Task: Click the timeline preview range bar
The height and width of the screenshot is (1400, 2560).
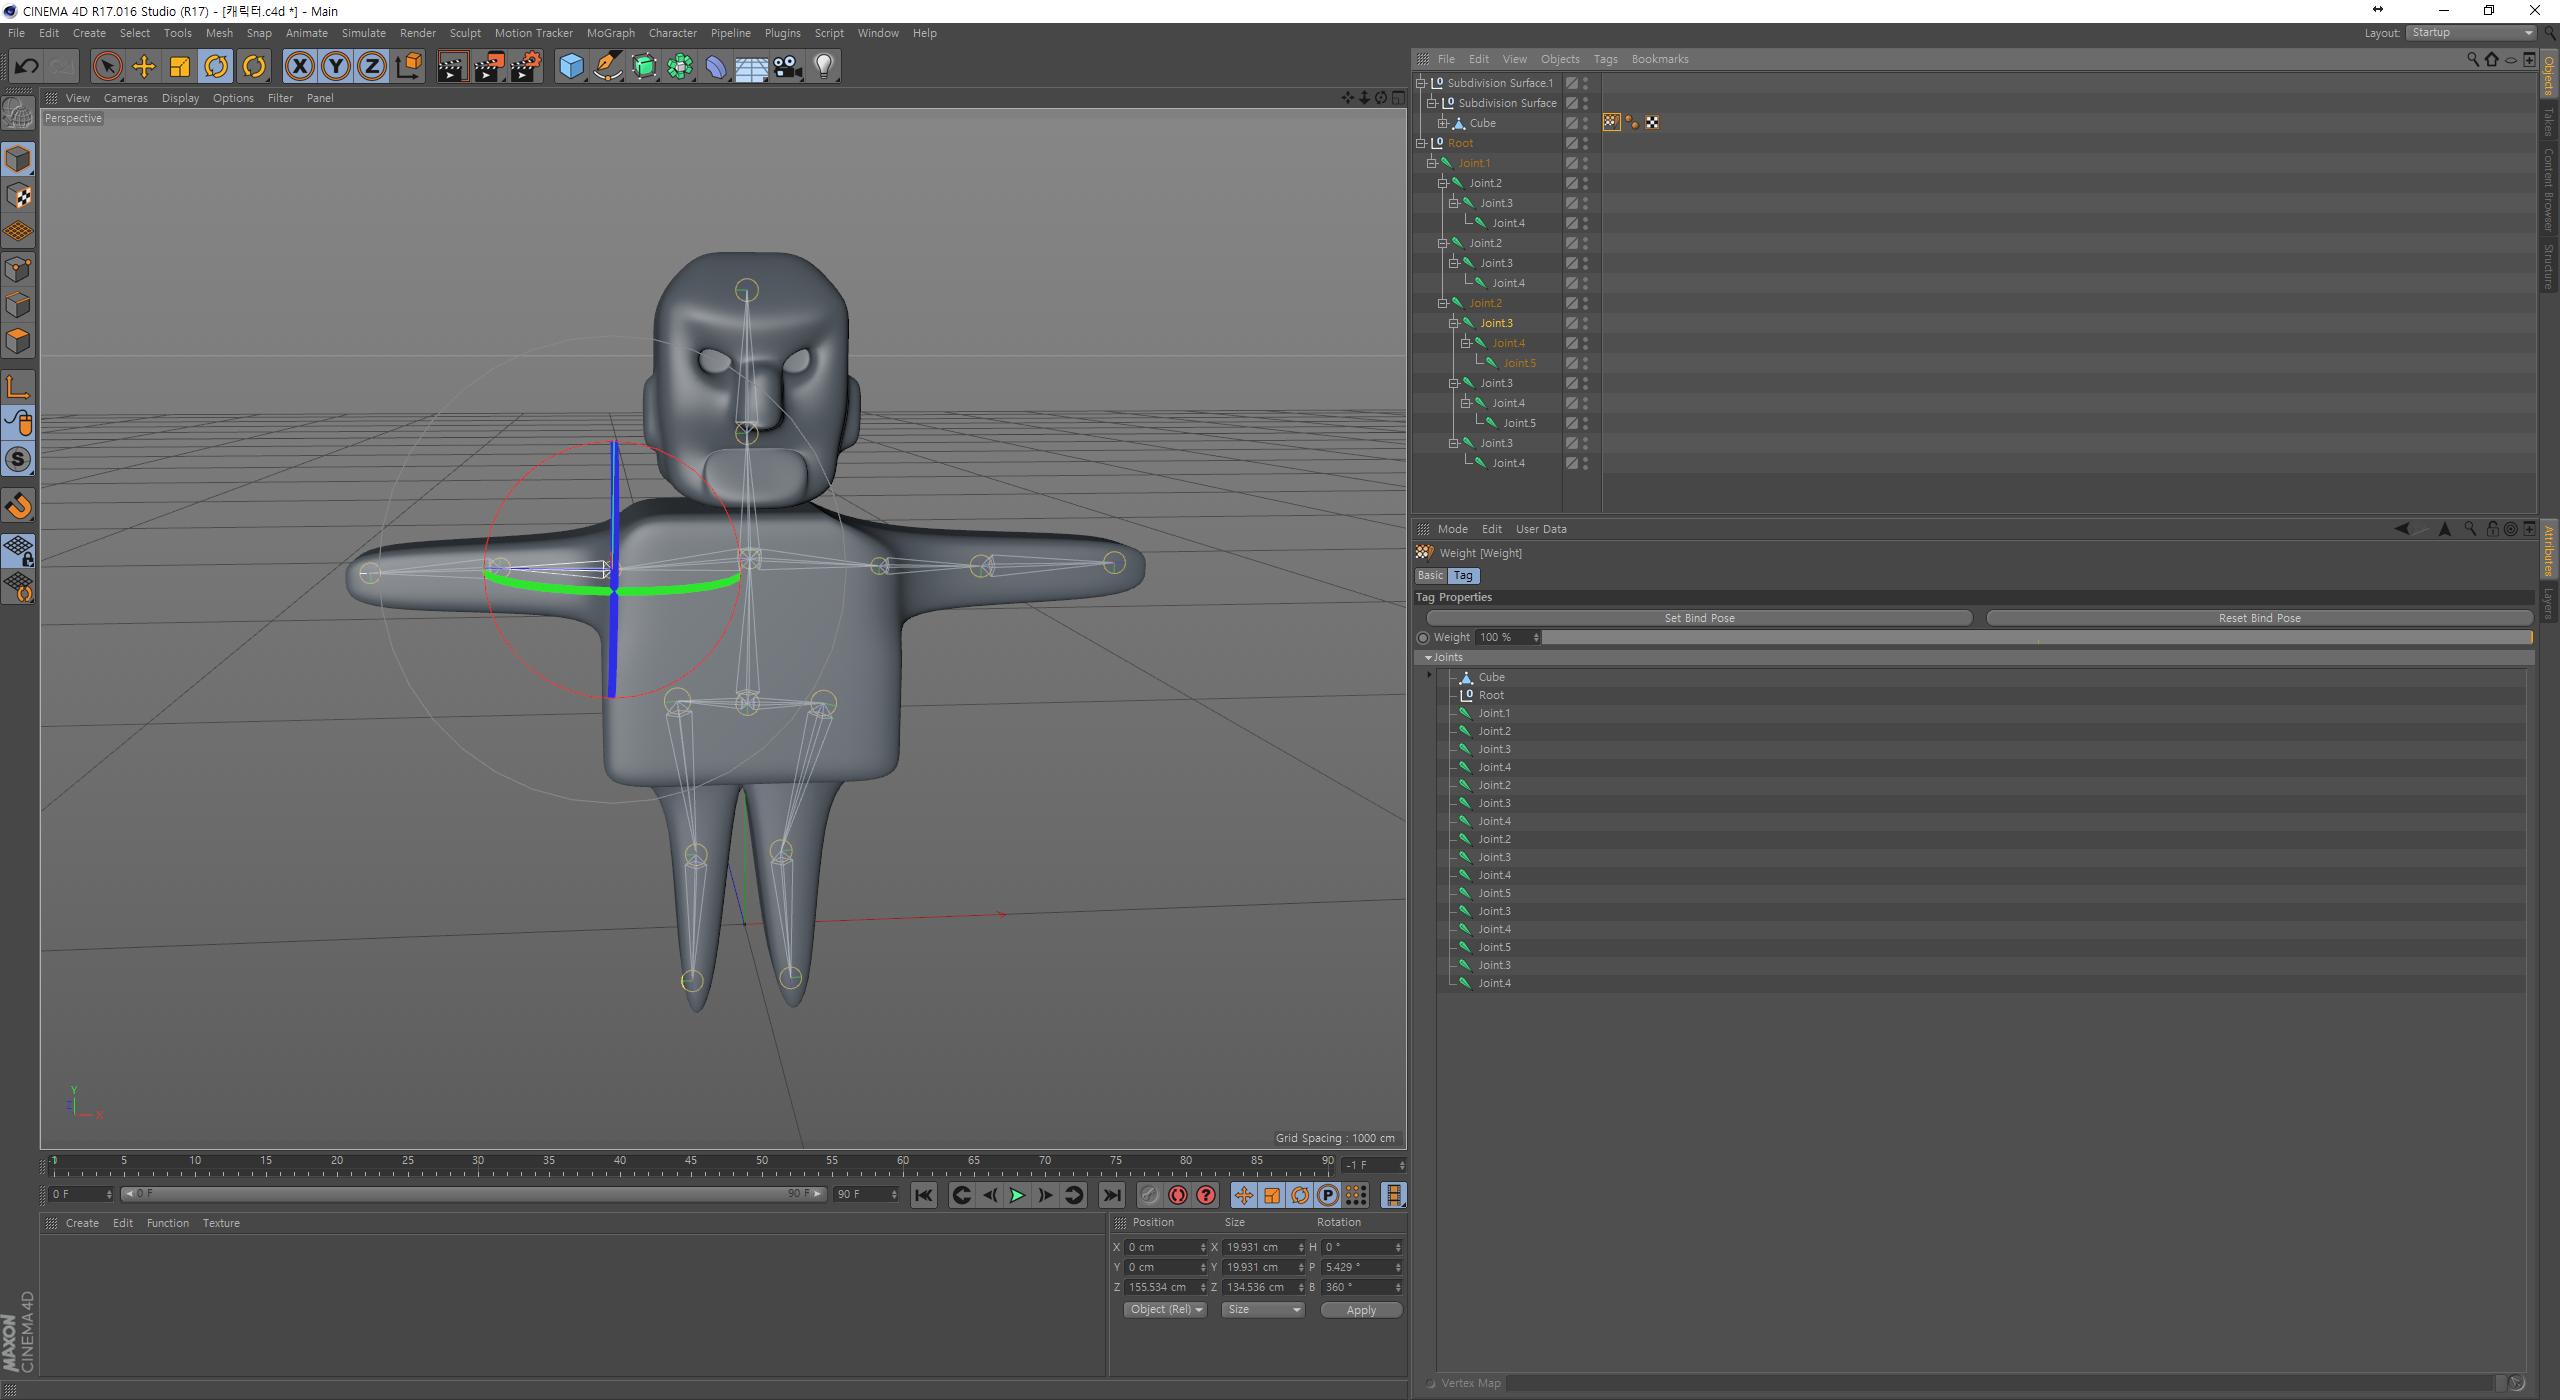Action: tap(473, 1194)
